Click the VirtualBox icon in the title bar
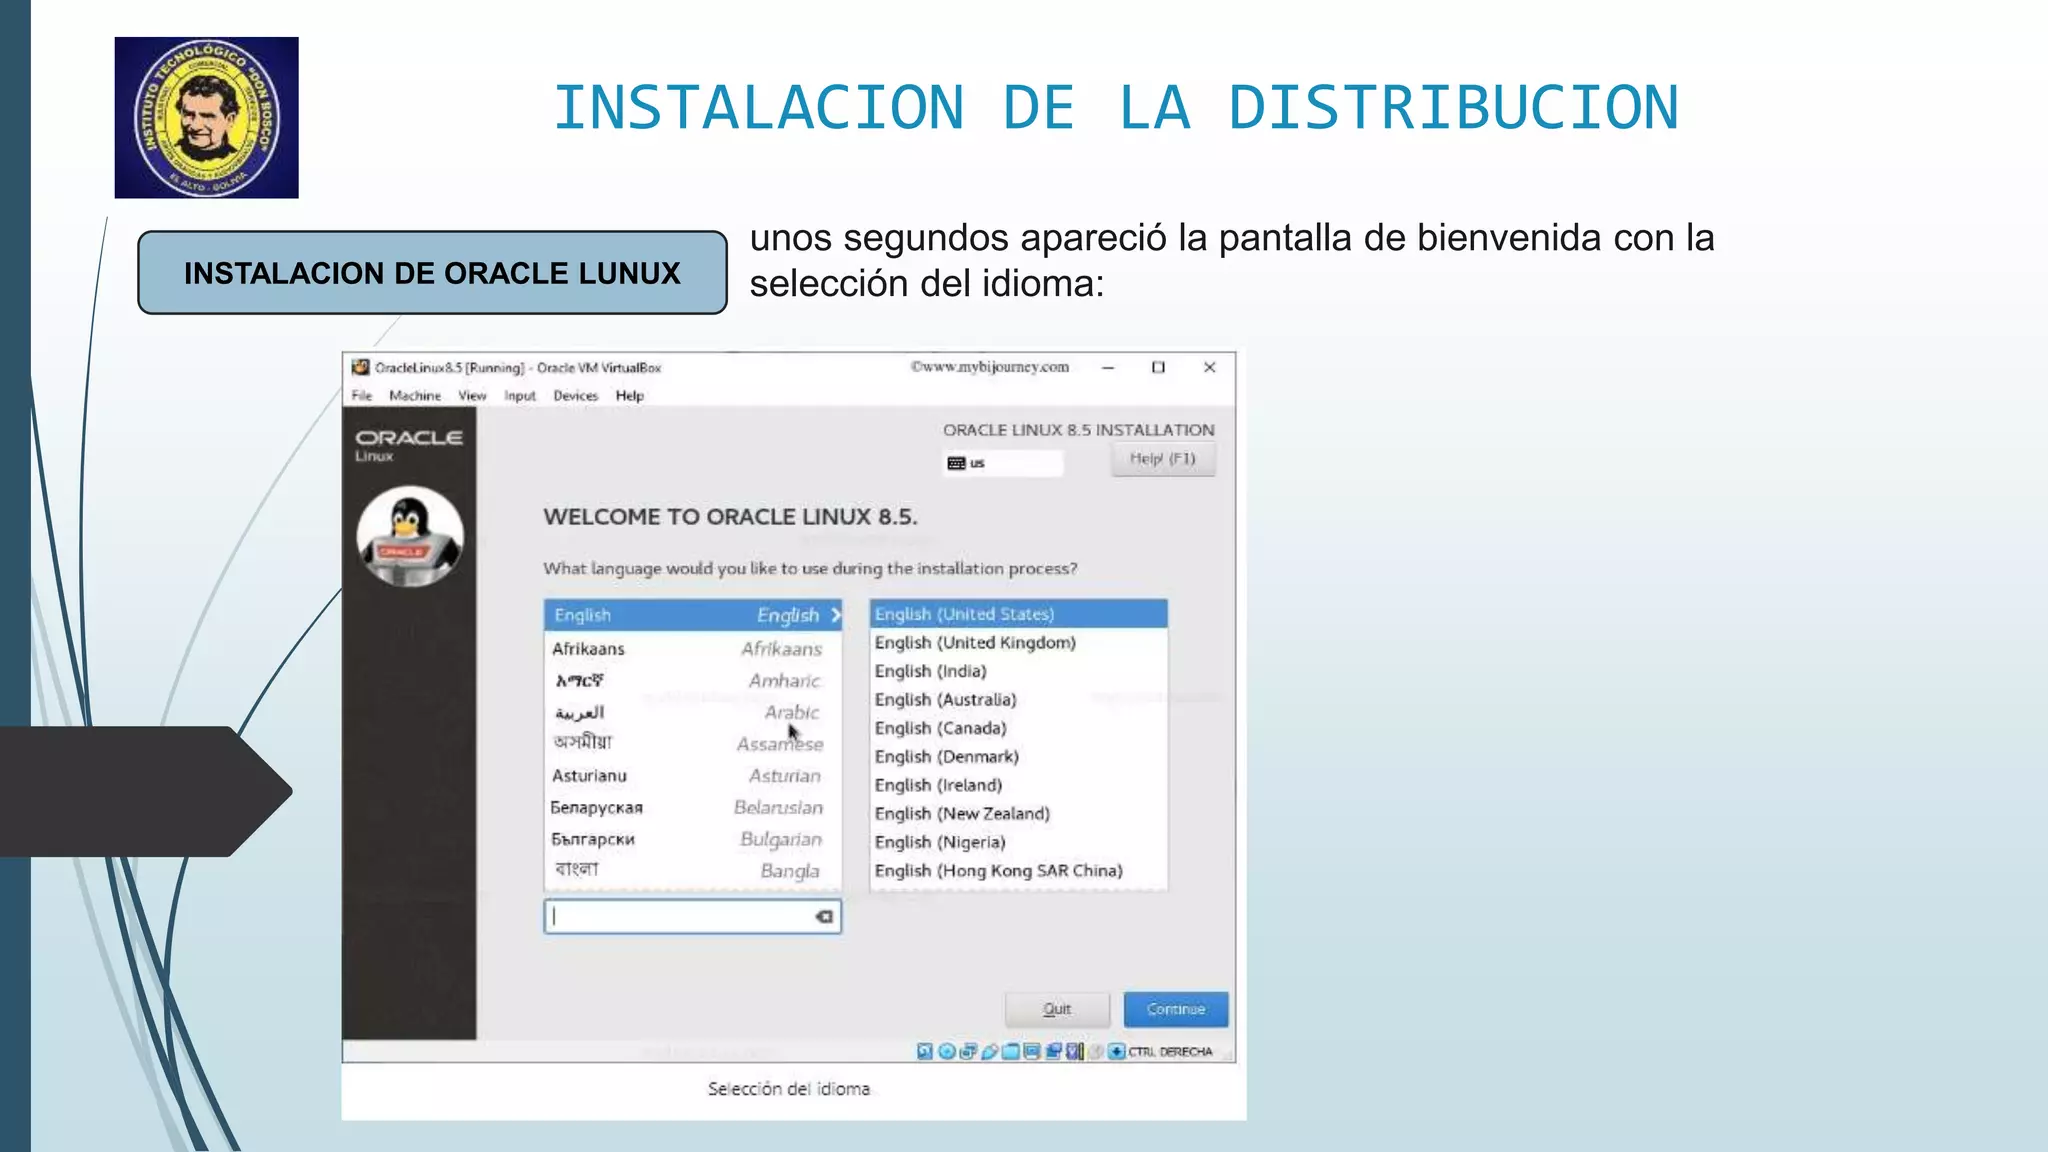 [361, 367]
